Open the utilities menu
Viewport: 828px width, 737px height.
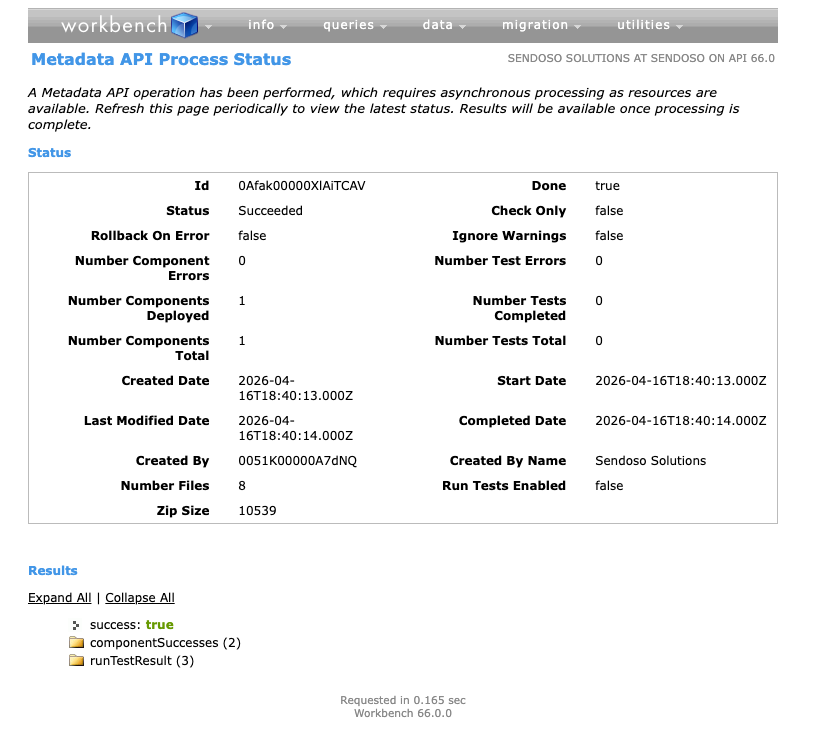650,25
